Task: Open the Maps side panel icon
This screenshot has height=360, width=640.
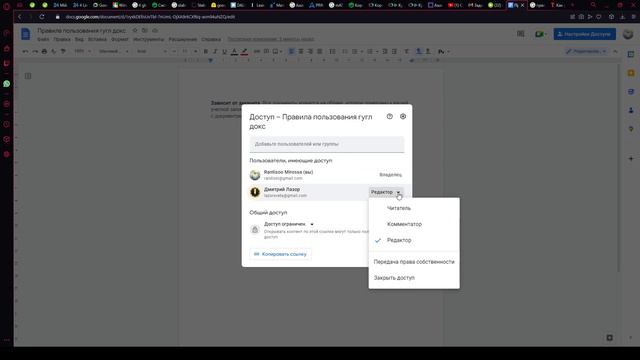Action: pos(631,129)
